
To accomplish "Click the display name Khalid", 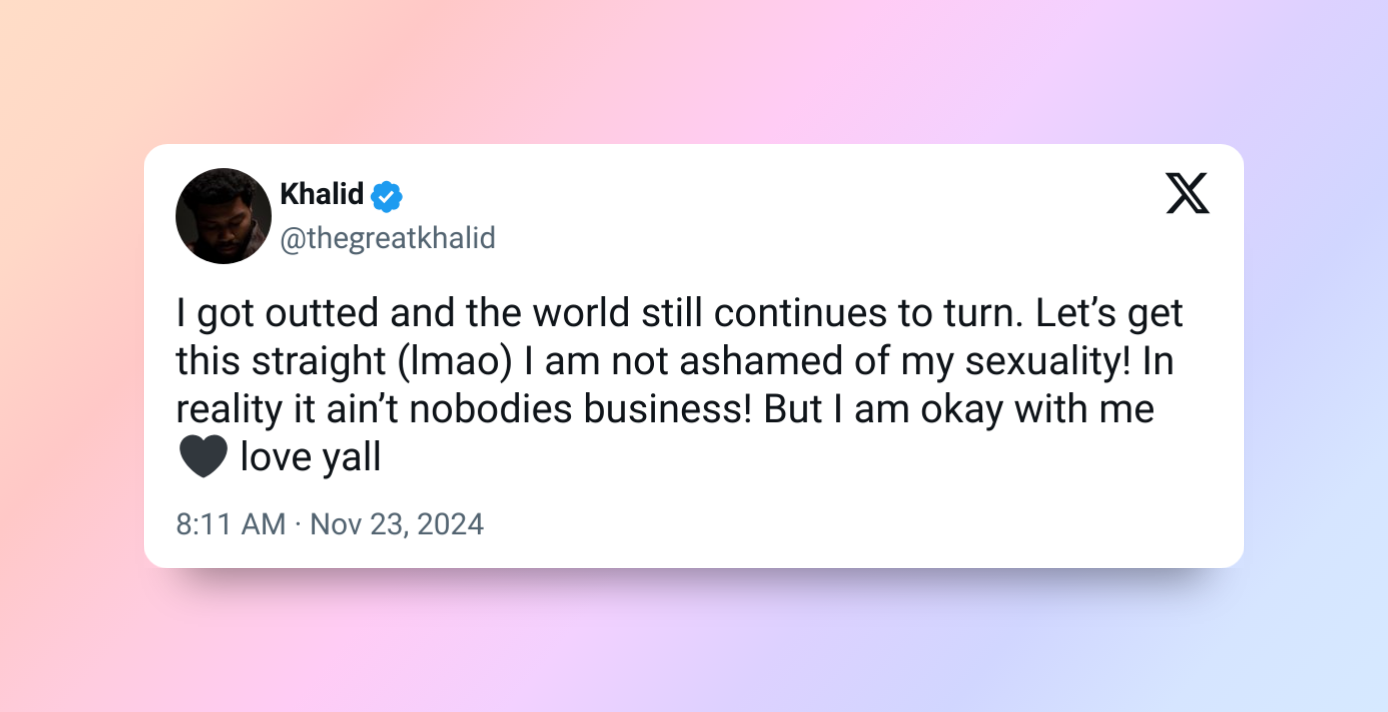I will tap(321, 194).
